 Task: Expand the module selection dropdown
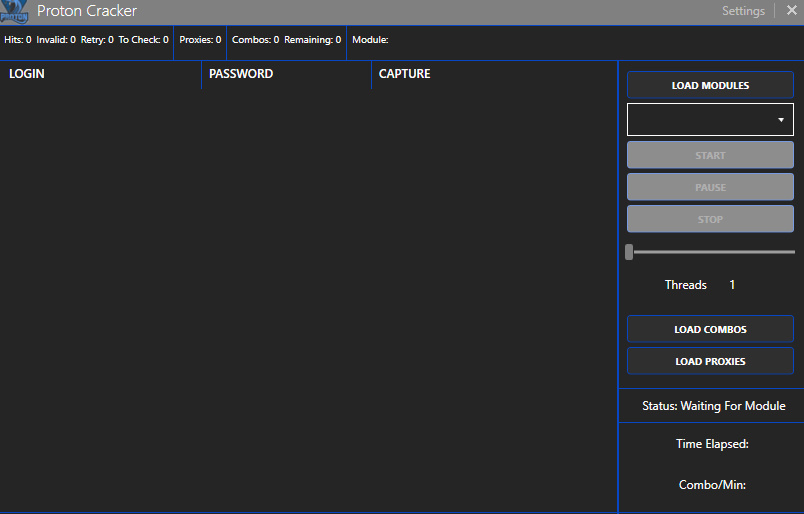pos(710,120)
